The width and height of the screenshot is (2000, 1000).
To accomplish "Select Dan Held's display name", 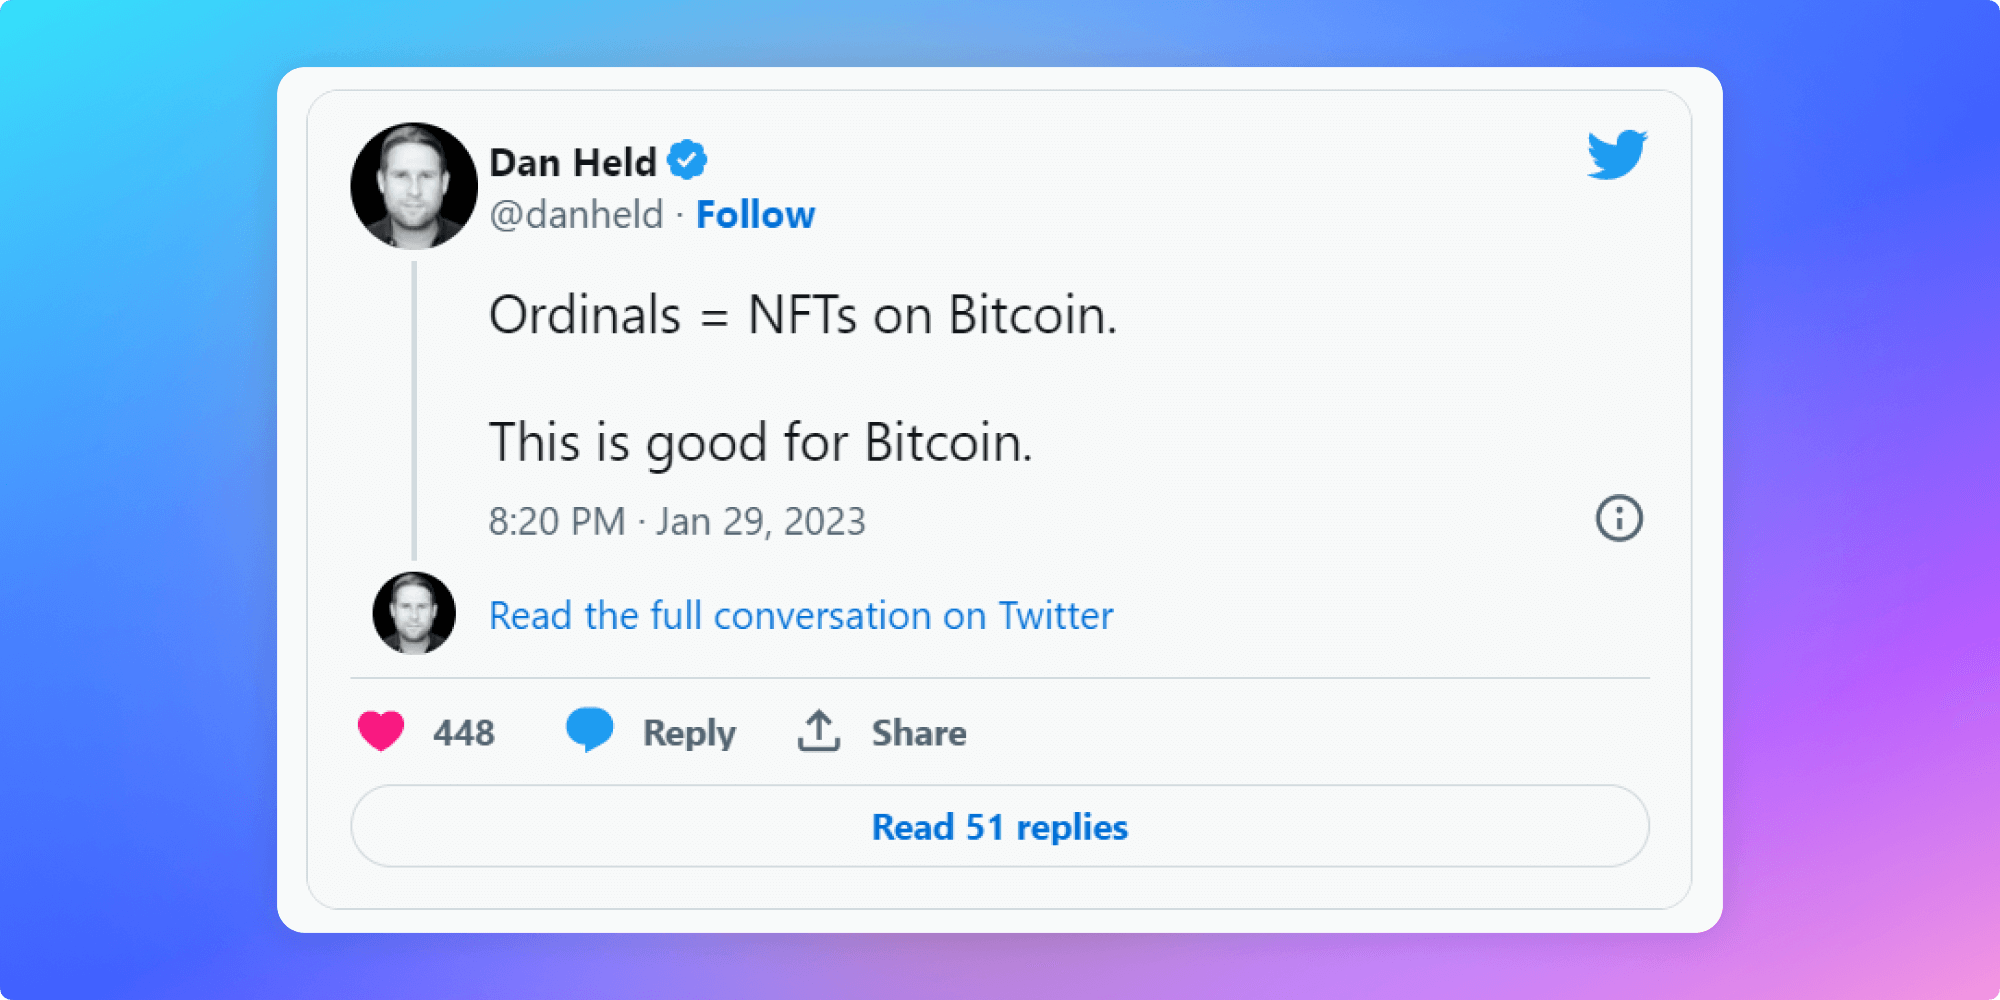I will [x=570, y=160].
